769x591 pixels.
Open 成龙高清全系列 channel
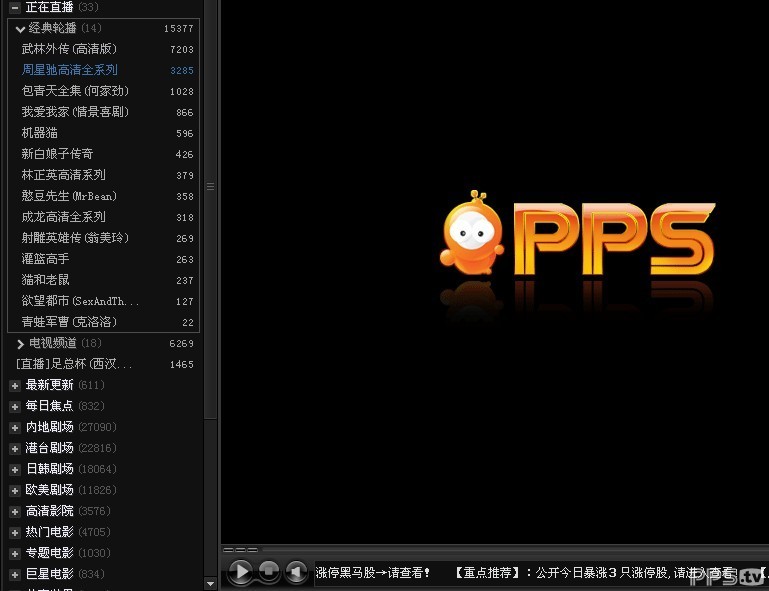pos(103,217)
